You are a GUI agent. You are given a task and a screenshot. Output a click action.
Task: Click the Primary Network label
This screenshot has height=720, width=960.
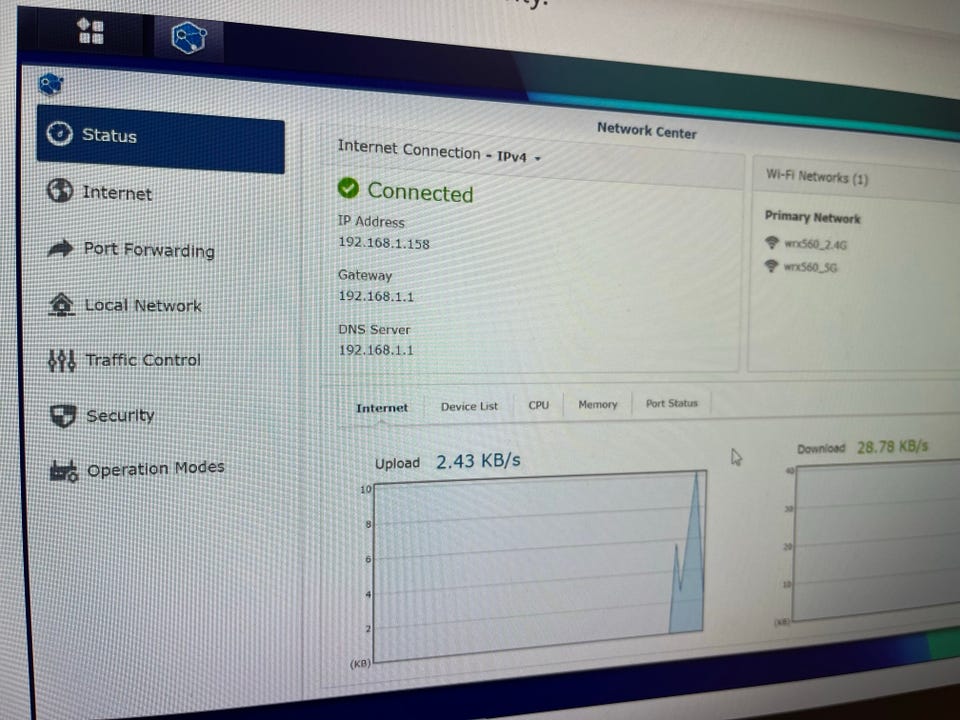click(x=812, y=217)
